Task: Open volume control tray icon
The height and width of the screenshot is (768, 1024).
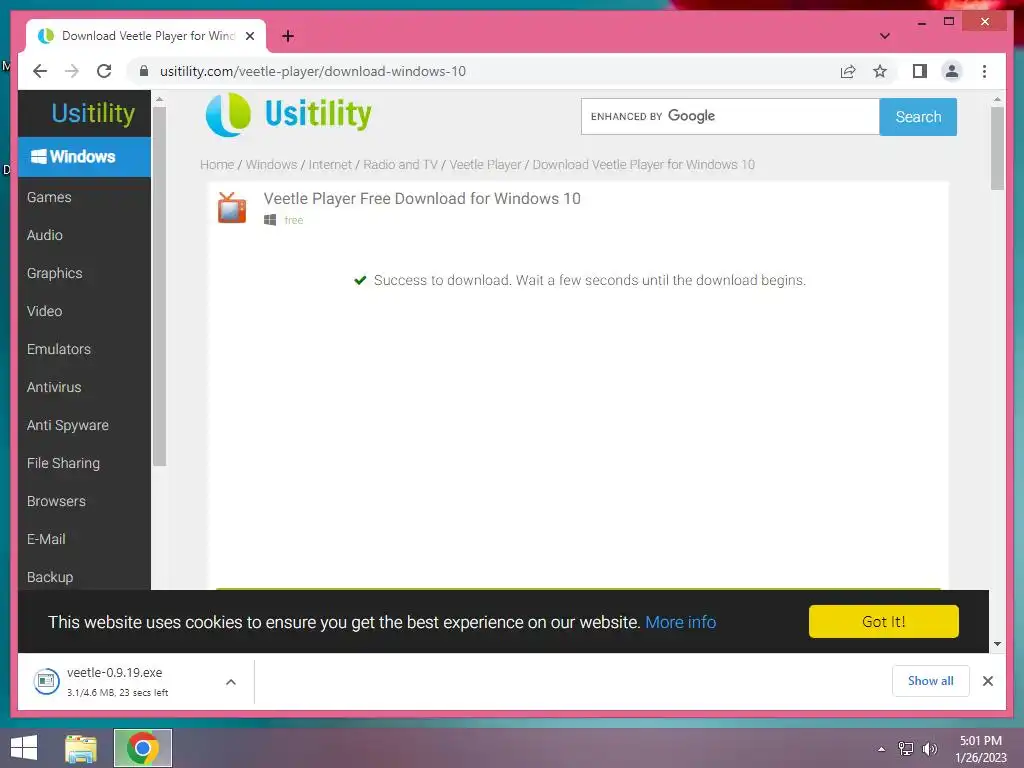Action: [930, 749]
